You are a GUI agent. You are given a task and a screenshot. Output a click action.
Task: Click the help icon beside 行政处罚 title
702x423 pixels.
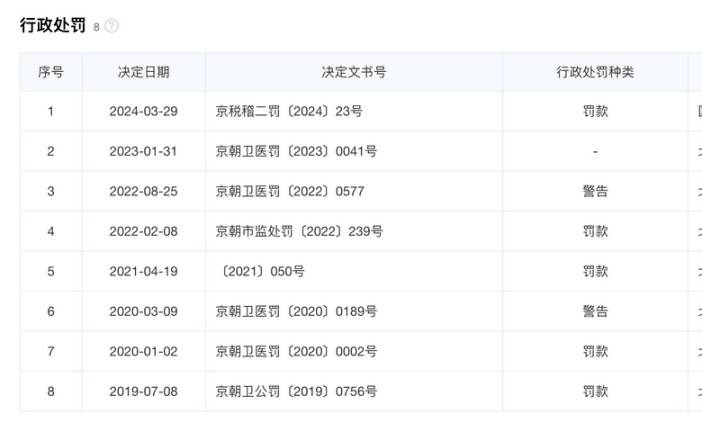[111, 26]
